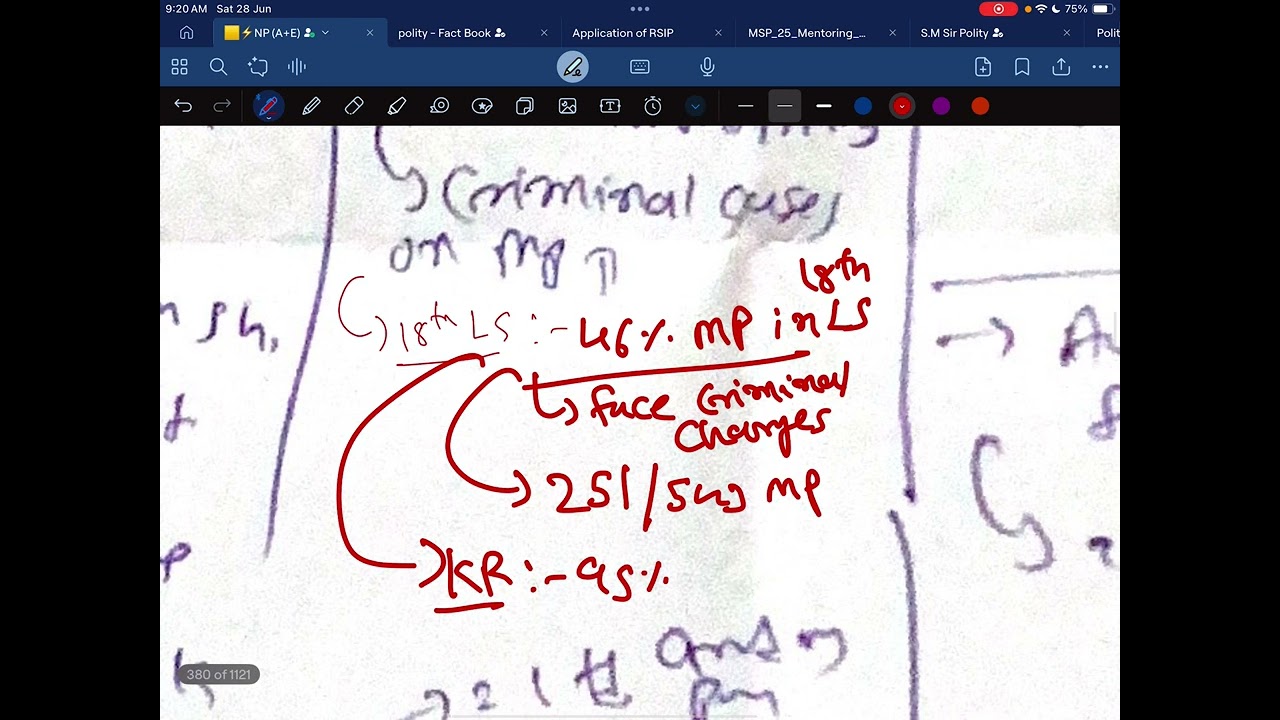The width and height of the screenshot is (1280, 720).
Task: Close the MSP_25_Mentoring tab
Action: click(x=892, y=33)
